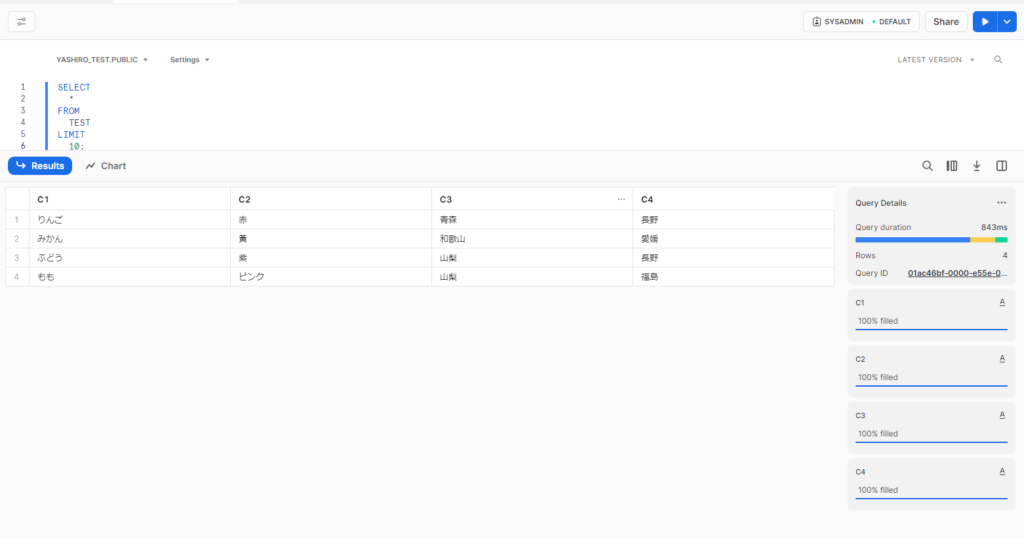Expand the LATEST VERSION dropdown

(x=935, y=60)
